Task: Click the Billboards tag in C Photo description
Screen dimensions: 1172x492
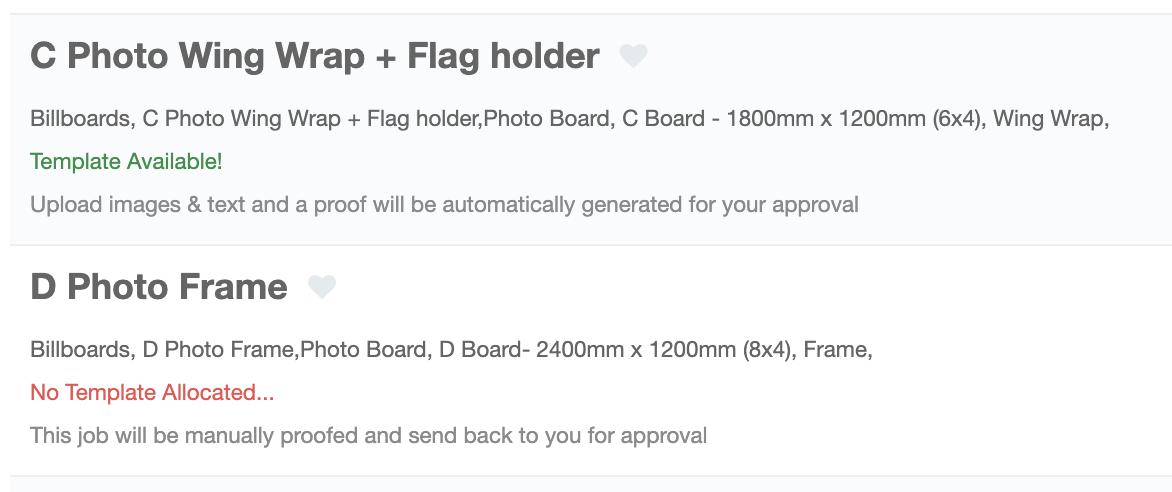Action: pos(83,119)
